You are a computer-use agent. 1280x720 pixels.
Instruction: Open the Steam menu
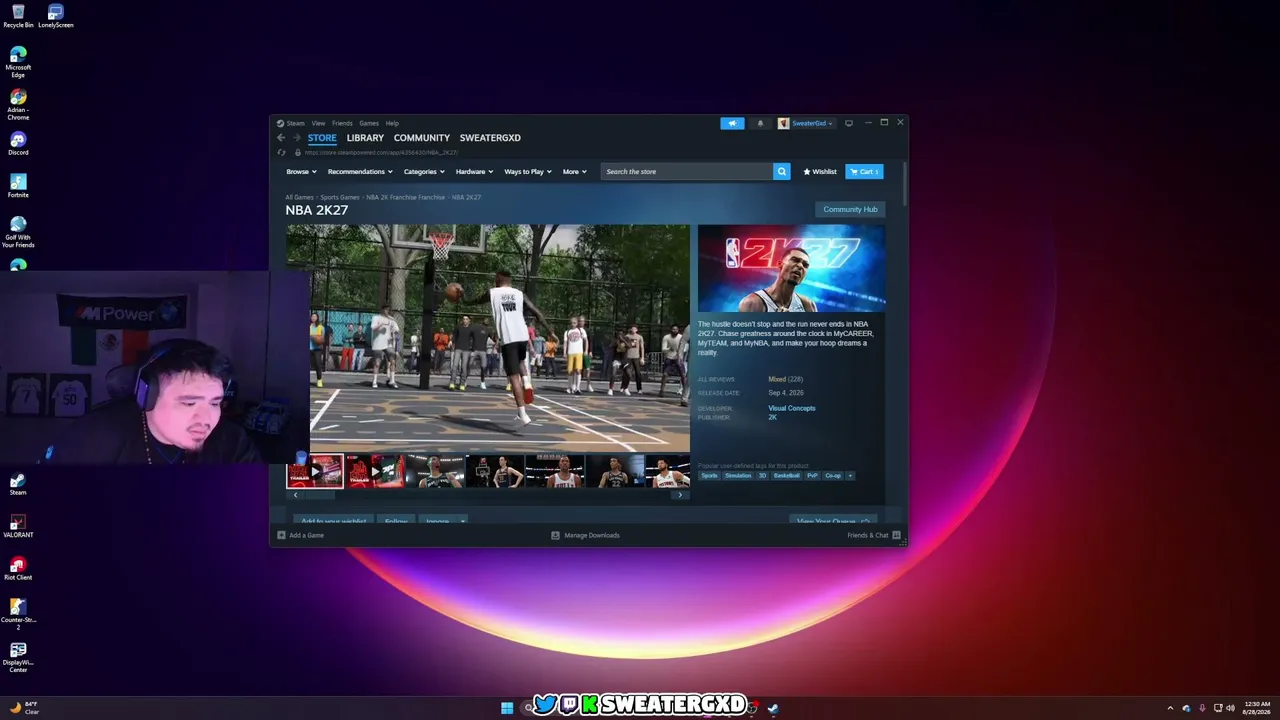click(x=295, y=123)
